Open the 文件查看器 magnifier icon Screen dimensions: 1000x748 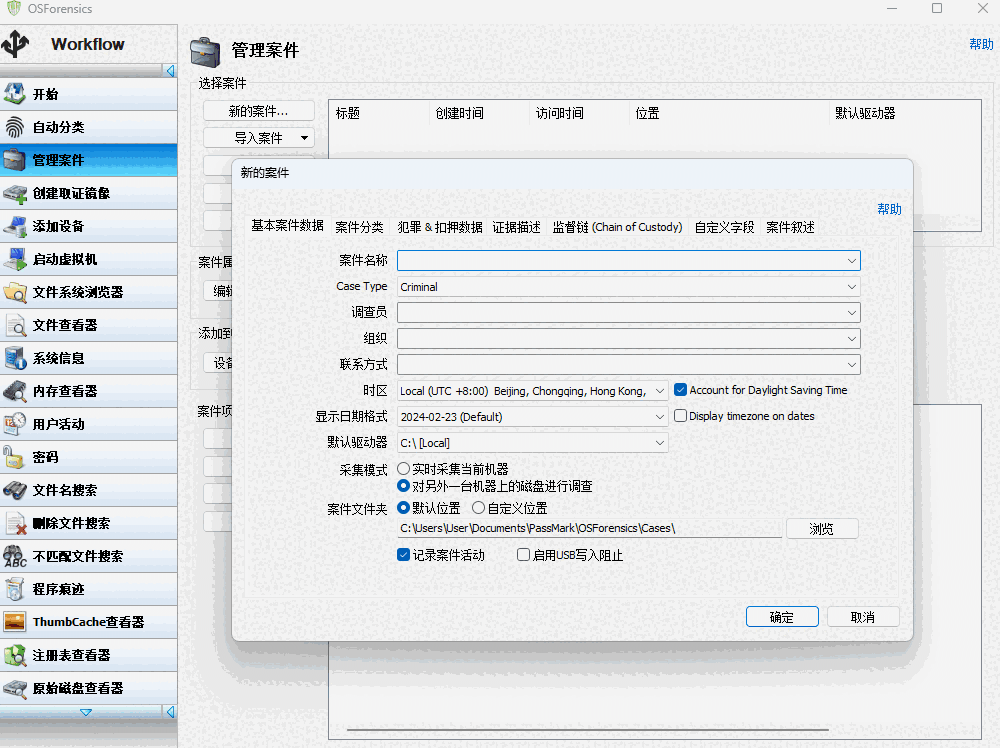[x=15, y=325]
